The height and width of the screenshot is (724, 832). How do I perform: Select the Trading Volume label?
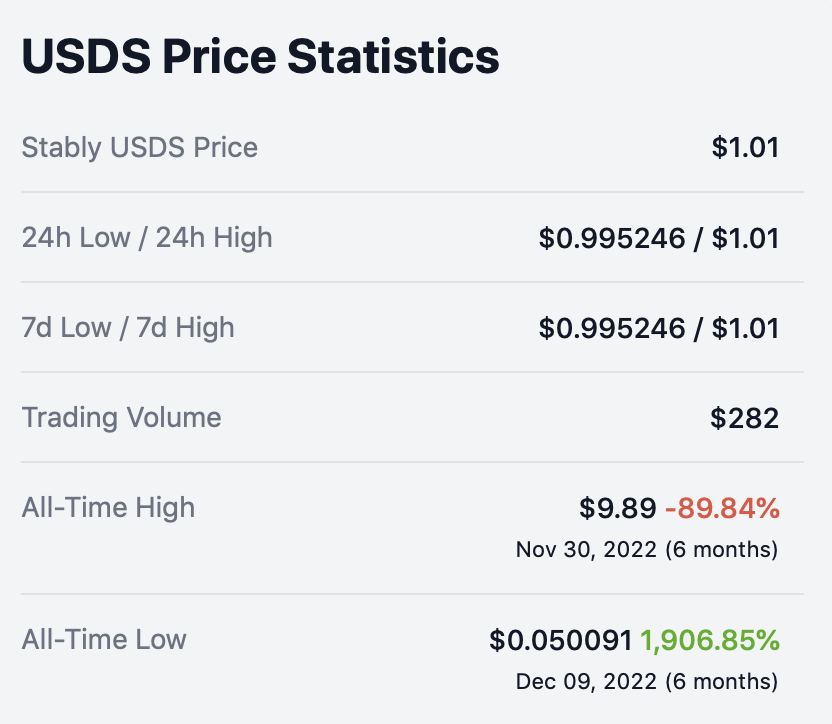(x=122, y=418)
